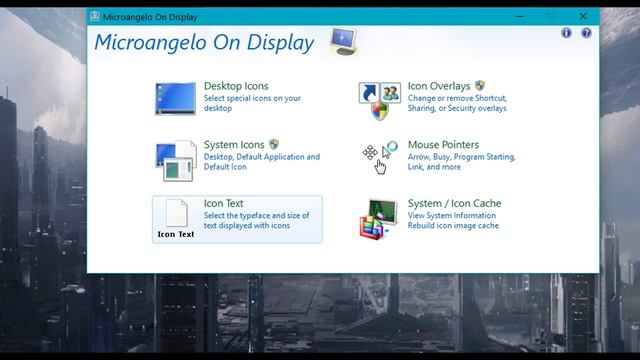Close the Microangelo On Display window
Viewport: 640px width, 360px height.
583,16
